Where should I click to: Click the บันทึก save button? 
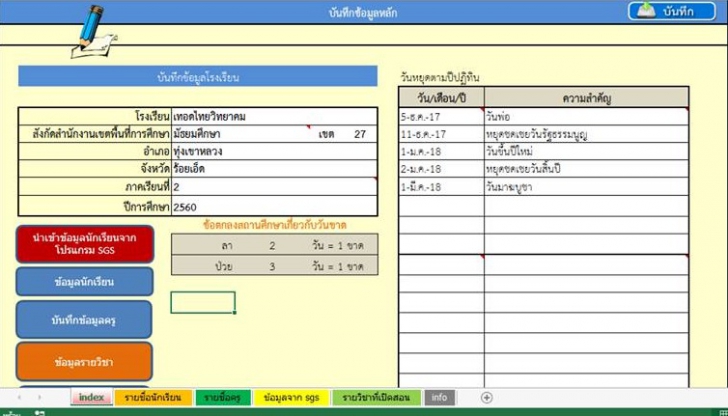[671, 12]
